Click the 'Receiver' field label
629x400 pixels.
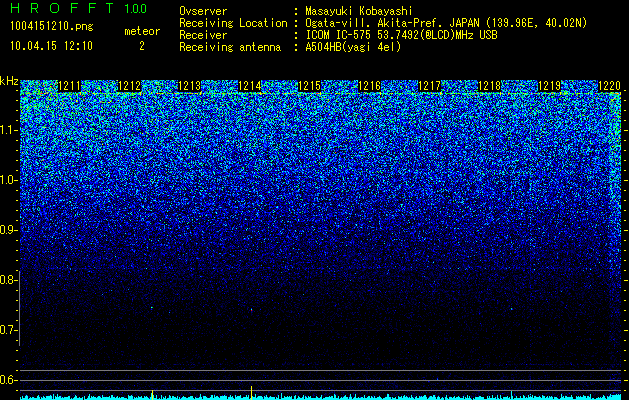(x=203, y=35)
